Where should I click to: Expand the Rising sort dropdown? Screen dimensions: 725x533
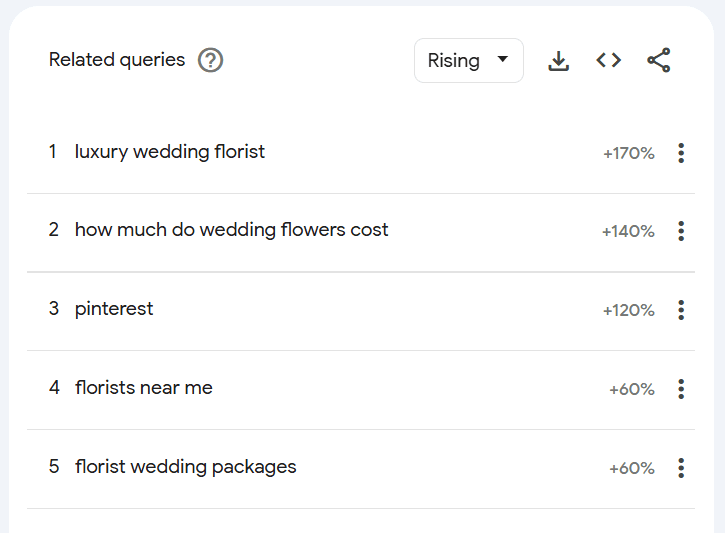point(469,61)
